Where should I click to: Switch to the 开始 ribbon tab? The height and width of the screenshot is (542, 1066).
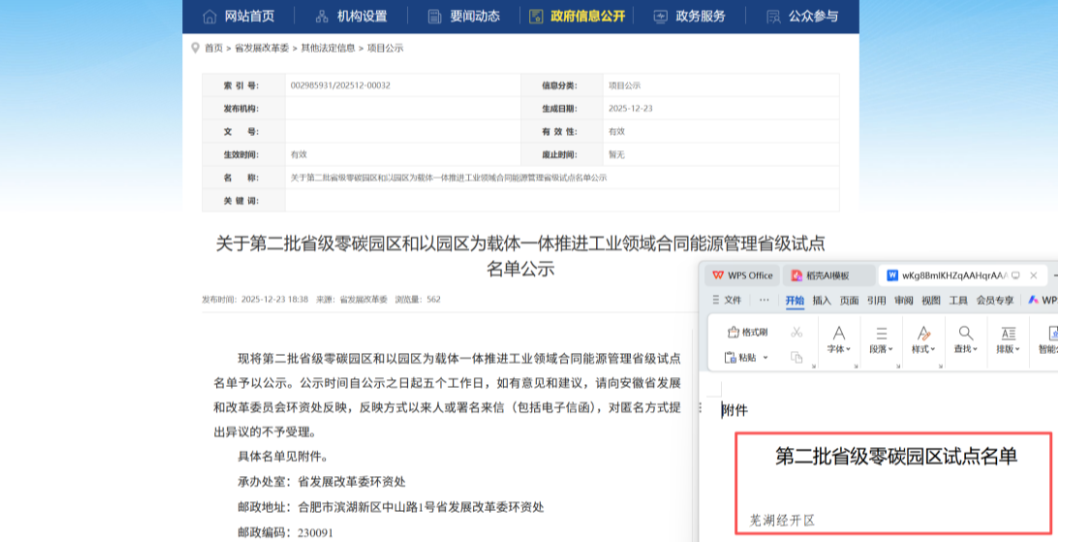[795, 301]
